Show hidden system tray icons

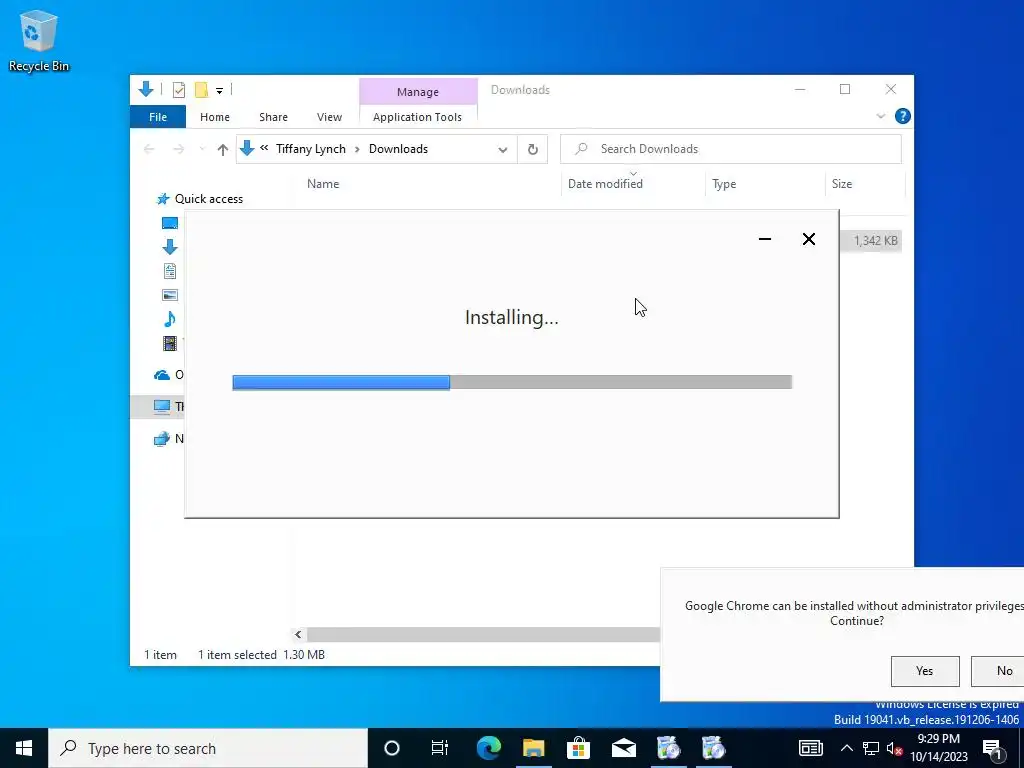click(846, 748)
